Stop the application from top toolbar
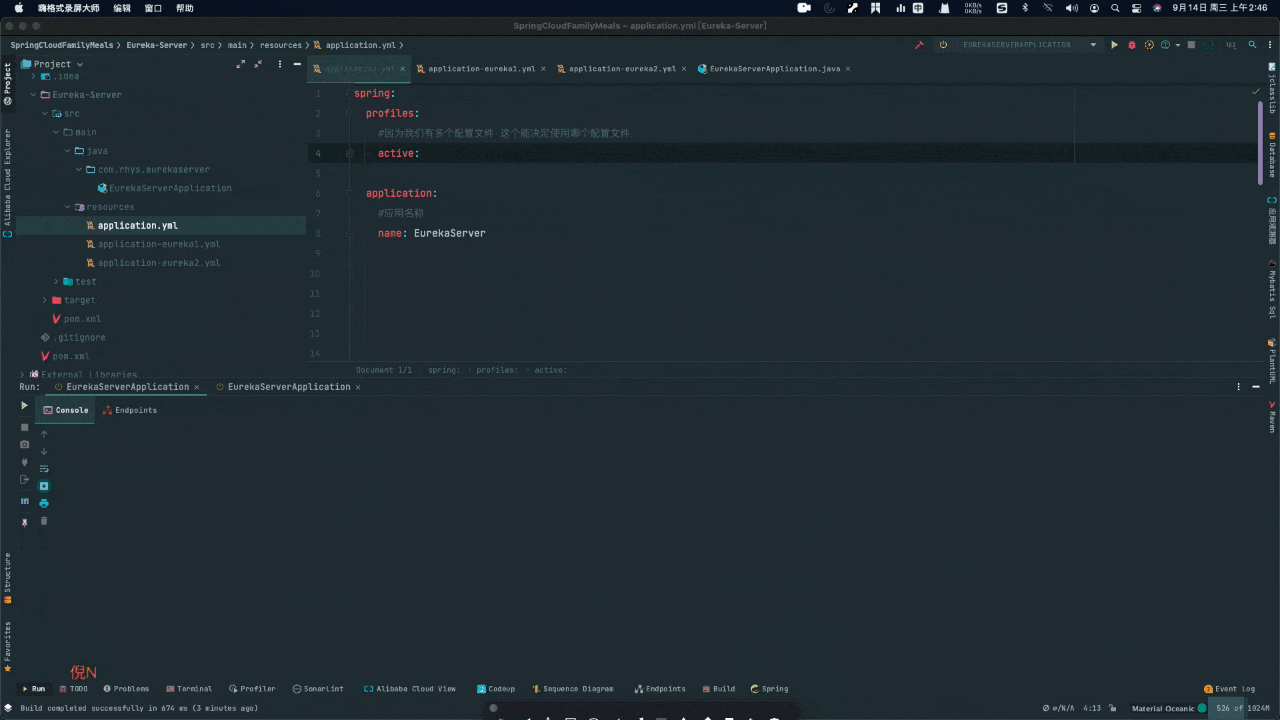Viewport: 1280px width, 720px height. click(1191, 45)
